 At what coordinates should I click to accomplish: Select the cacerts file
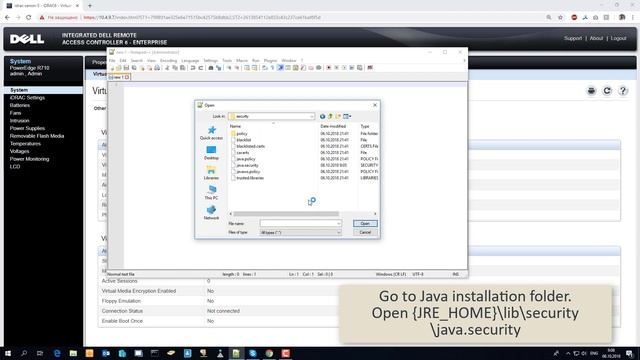pos(240,153)
